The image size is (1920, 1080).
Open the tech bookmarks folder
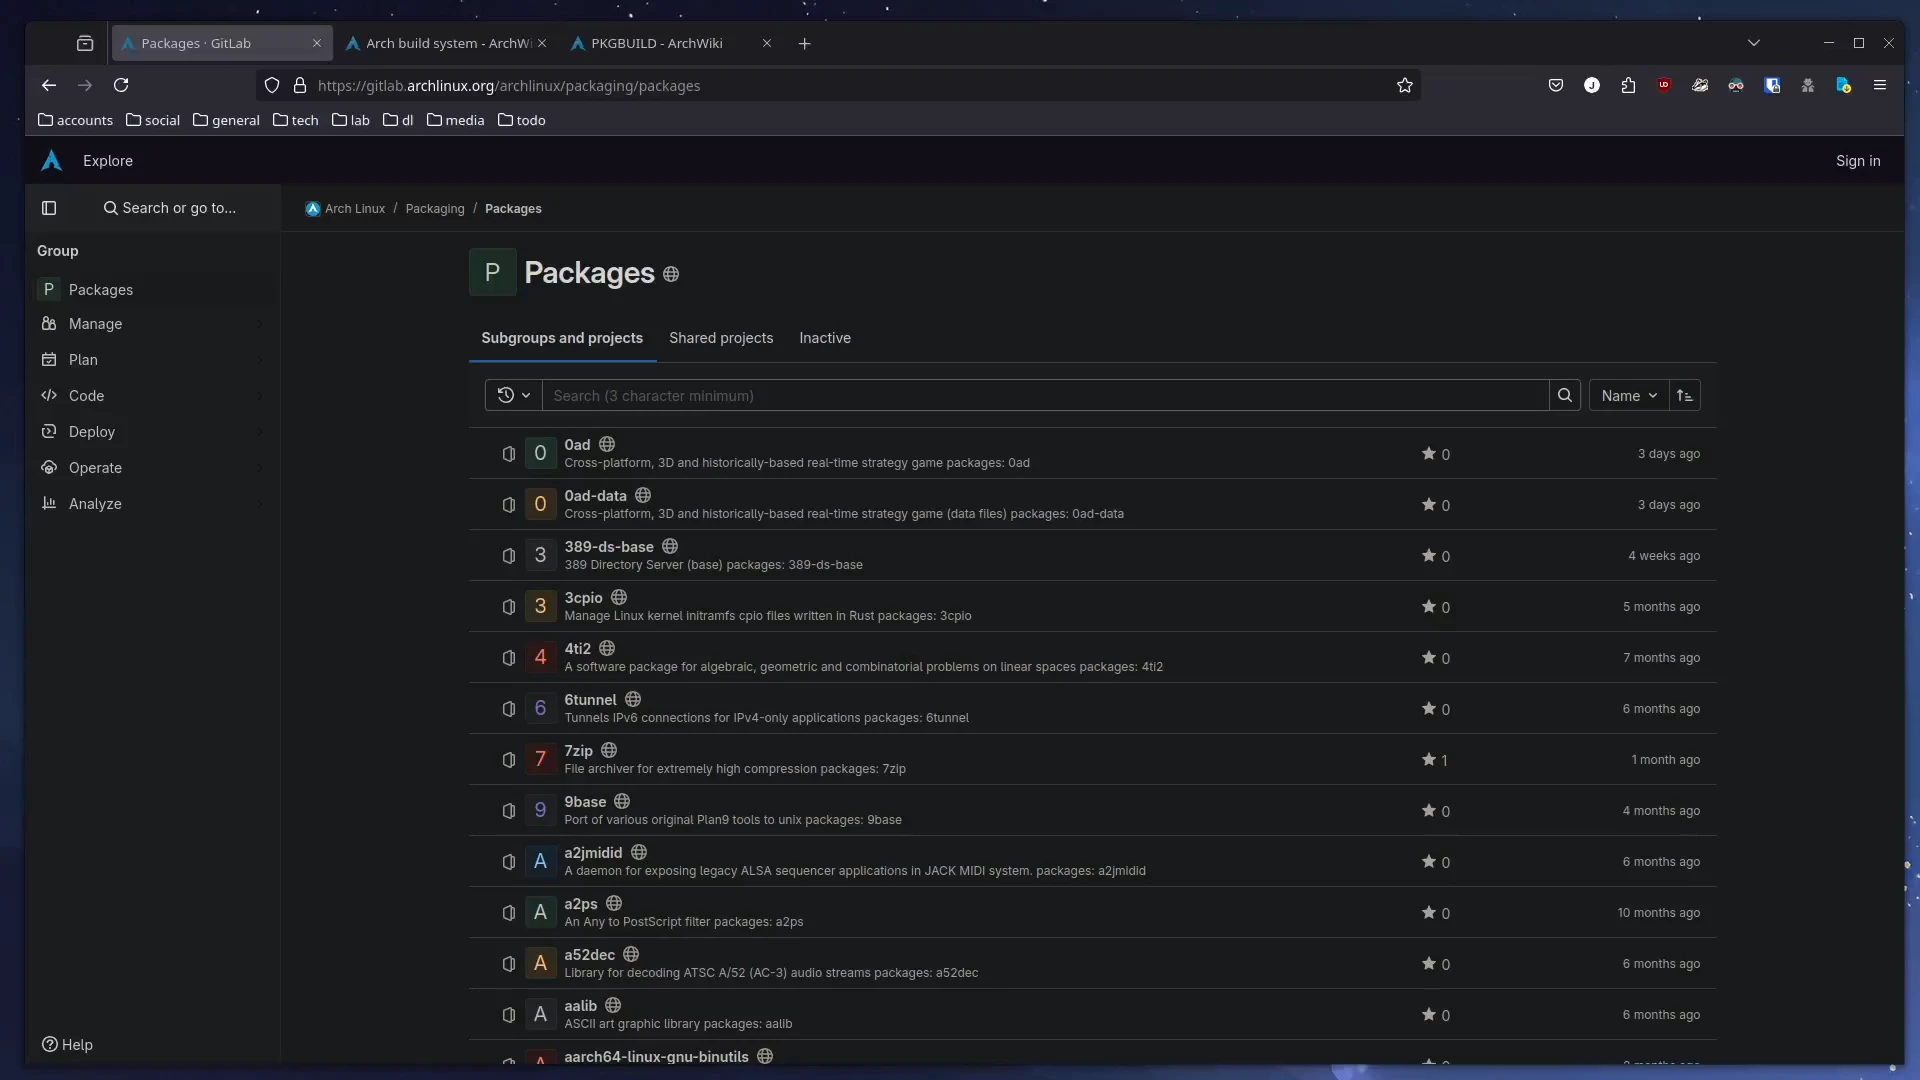(x=296, y=120)
